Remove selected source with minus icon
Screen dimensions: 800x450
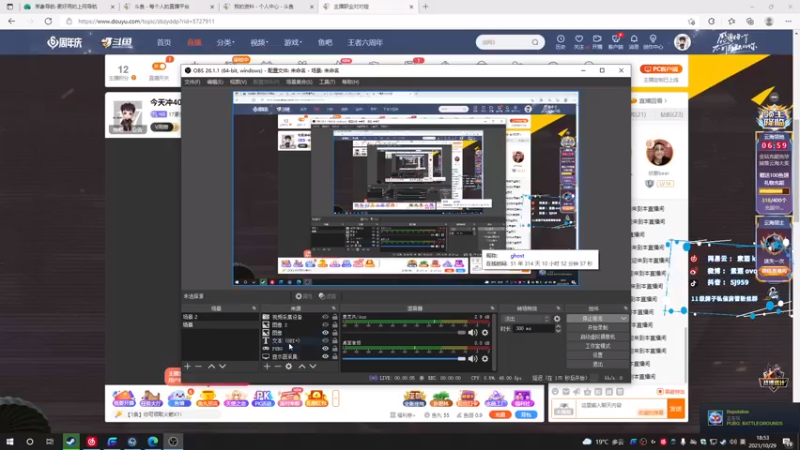[278, 366]
